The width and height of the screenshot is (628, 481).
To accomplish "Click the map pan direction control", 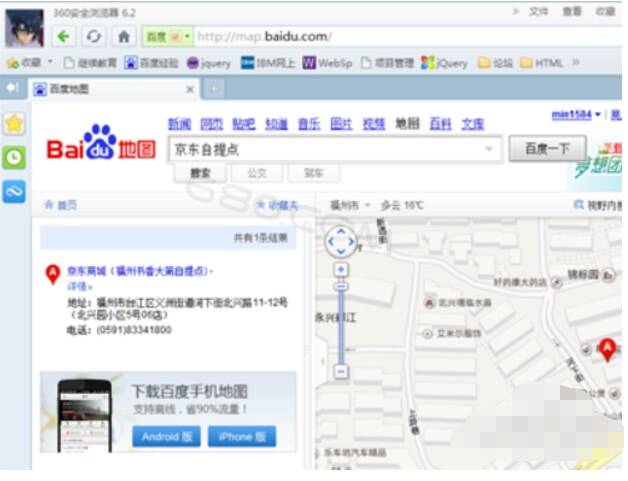I will coord(341,242).
